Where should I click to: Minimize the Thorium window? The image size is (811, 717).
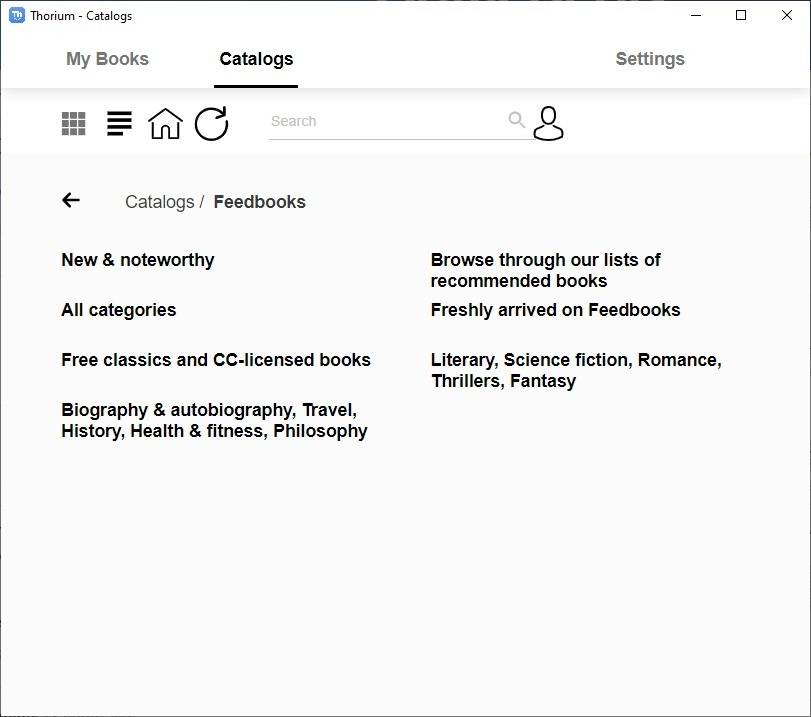click(x=696, y=16)
